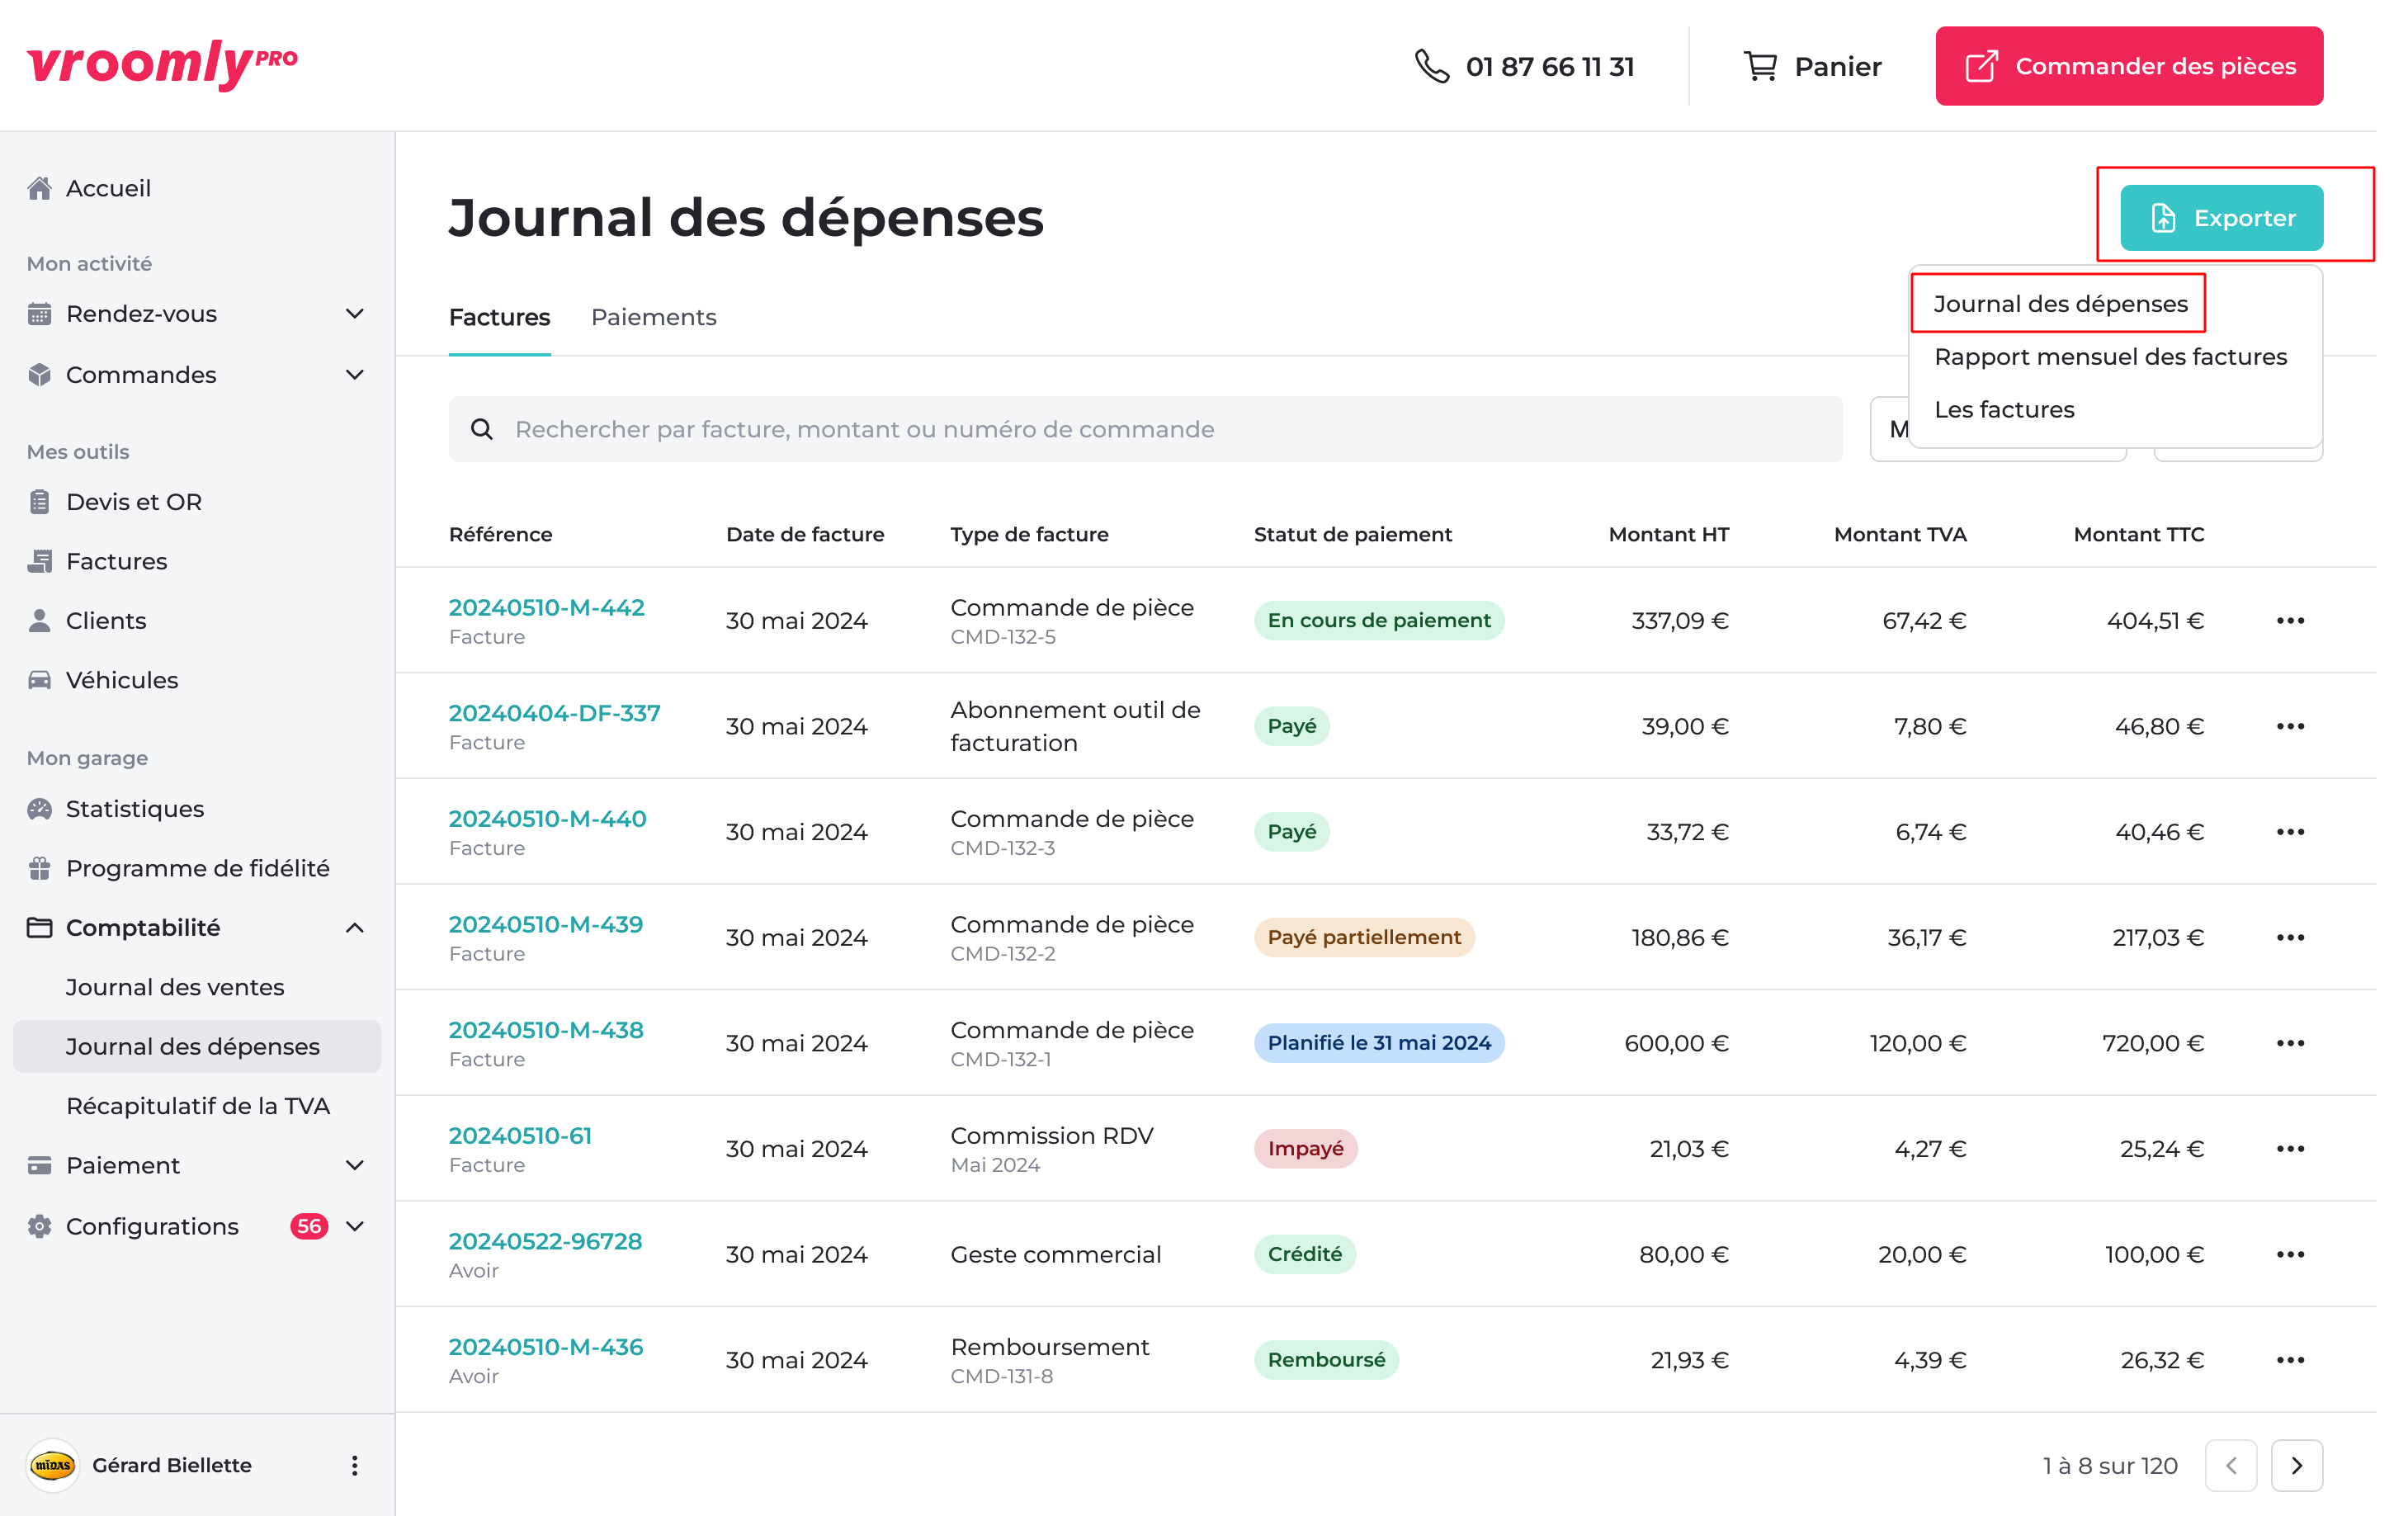Viewport: 2408px width, 1516px height.
Task: Open invoice 20240510-M-442
Action: (546, 607)
